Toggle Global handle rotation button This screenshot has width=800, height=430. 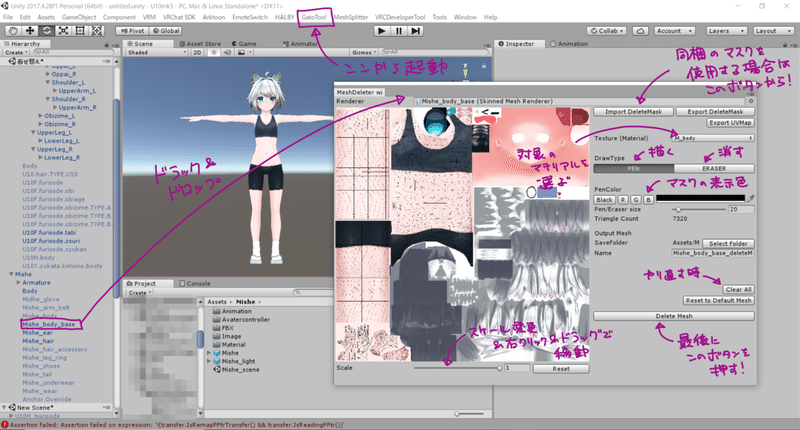pyautogui.click(x=166, y=31)
